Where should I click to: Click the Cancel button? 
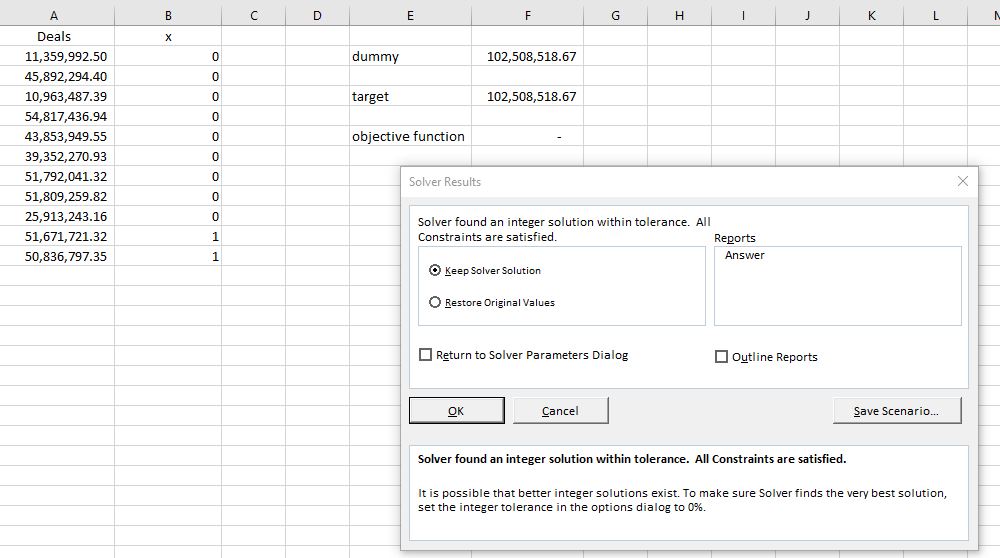[x=561, y=411]
